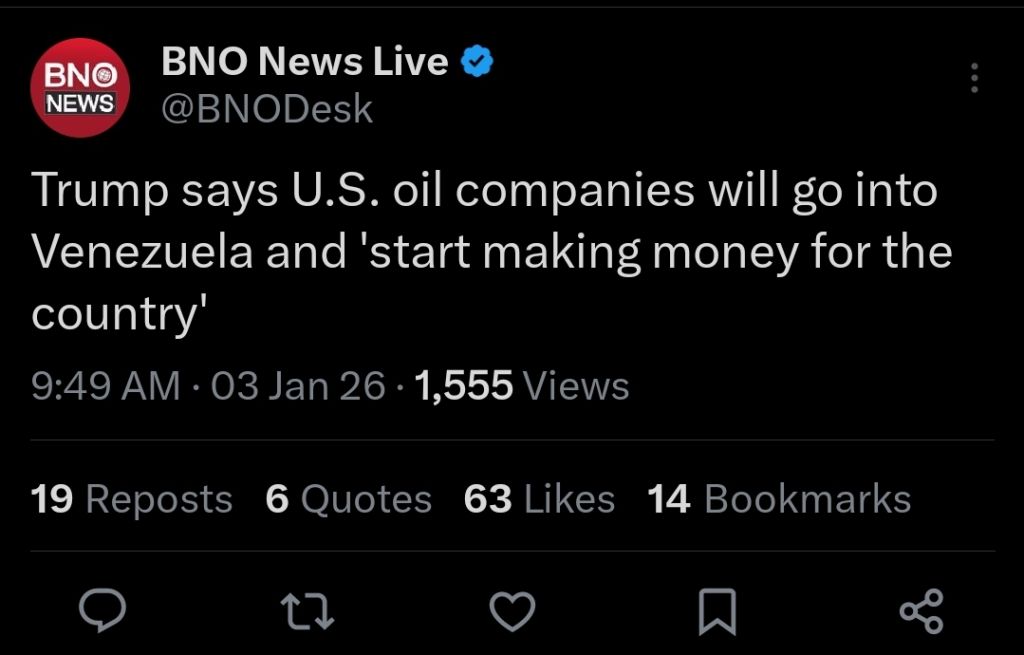View the 1,555 Views analytics
The width and height of the screenshot is (1024, 655).
(521, 385)
